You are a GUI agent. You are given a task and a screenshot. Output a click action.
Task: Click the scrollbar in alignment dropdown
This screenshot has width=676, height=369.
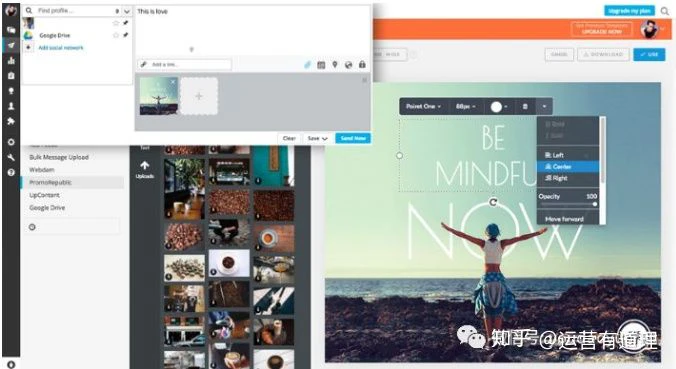[x=603, y=150]
